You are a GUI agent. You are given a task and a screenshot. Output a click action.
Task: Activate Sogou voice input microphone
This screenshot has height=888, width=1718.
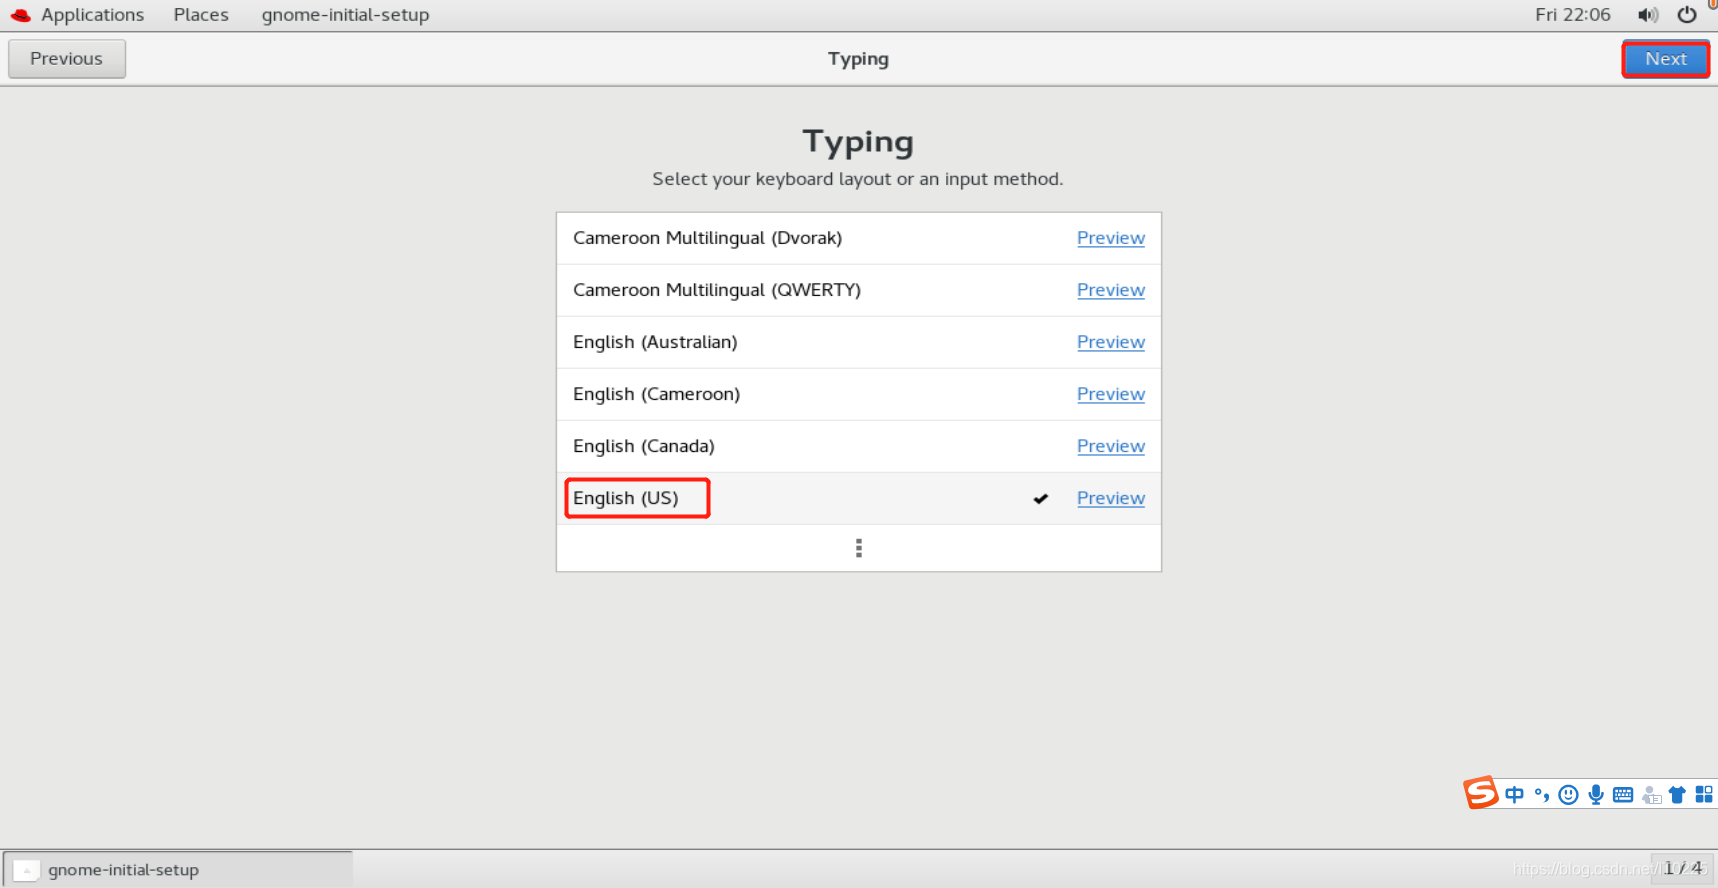(1596, 795)
